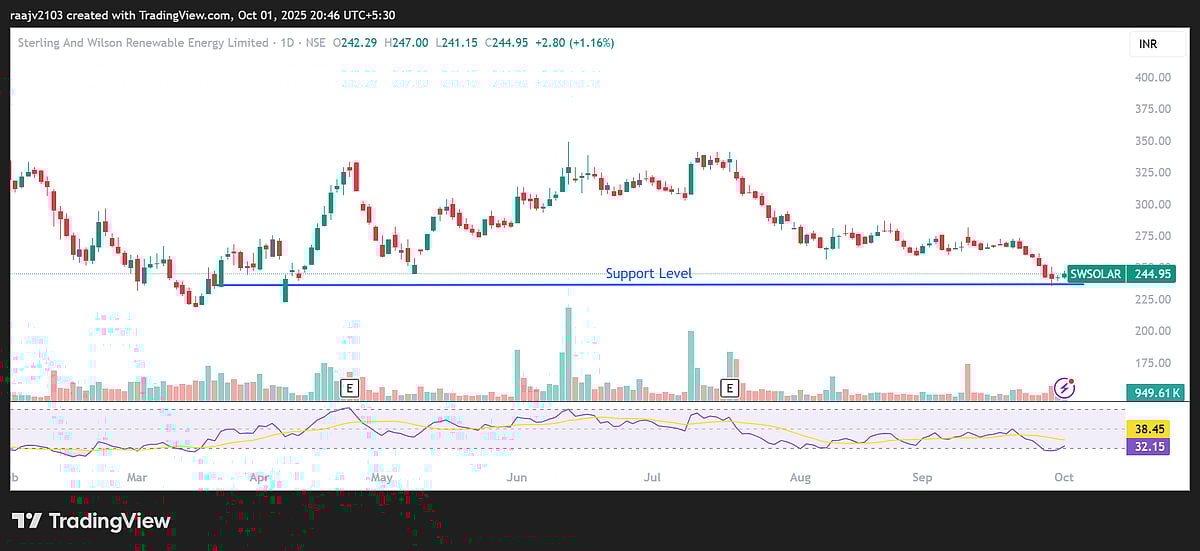Open the INR currency selector
The height and width of the screenshot is (551, 1200).
pos(1147,45)
